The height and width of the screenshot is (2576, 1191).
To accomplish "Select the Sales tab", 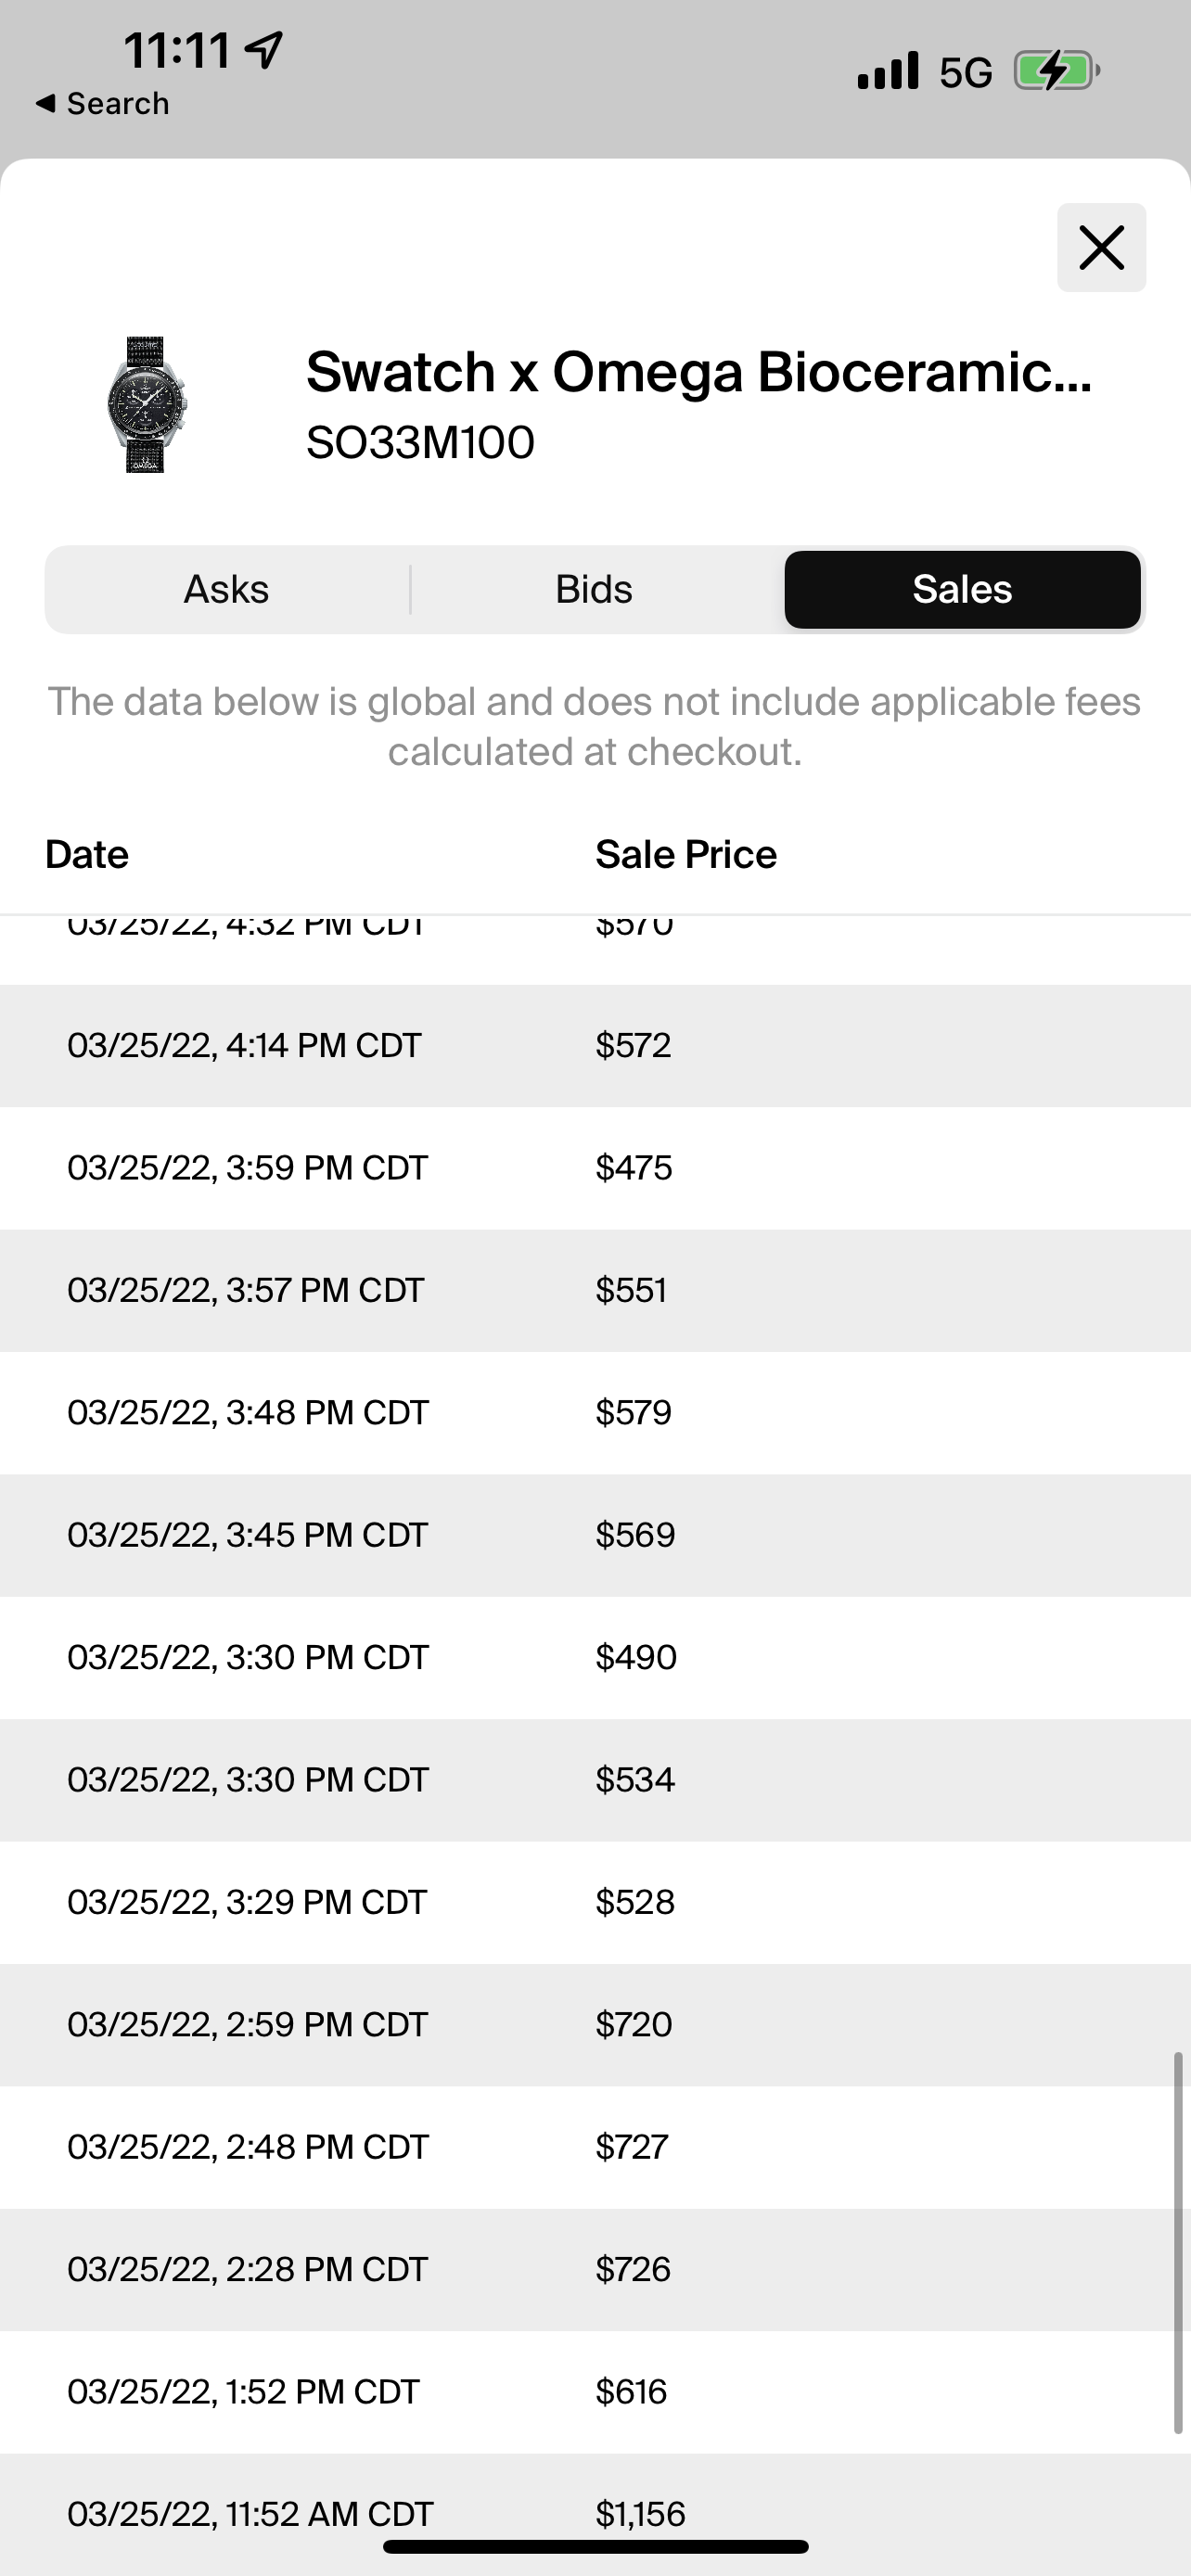I will pos(961,589).
